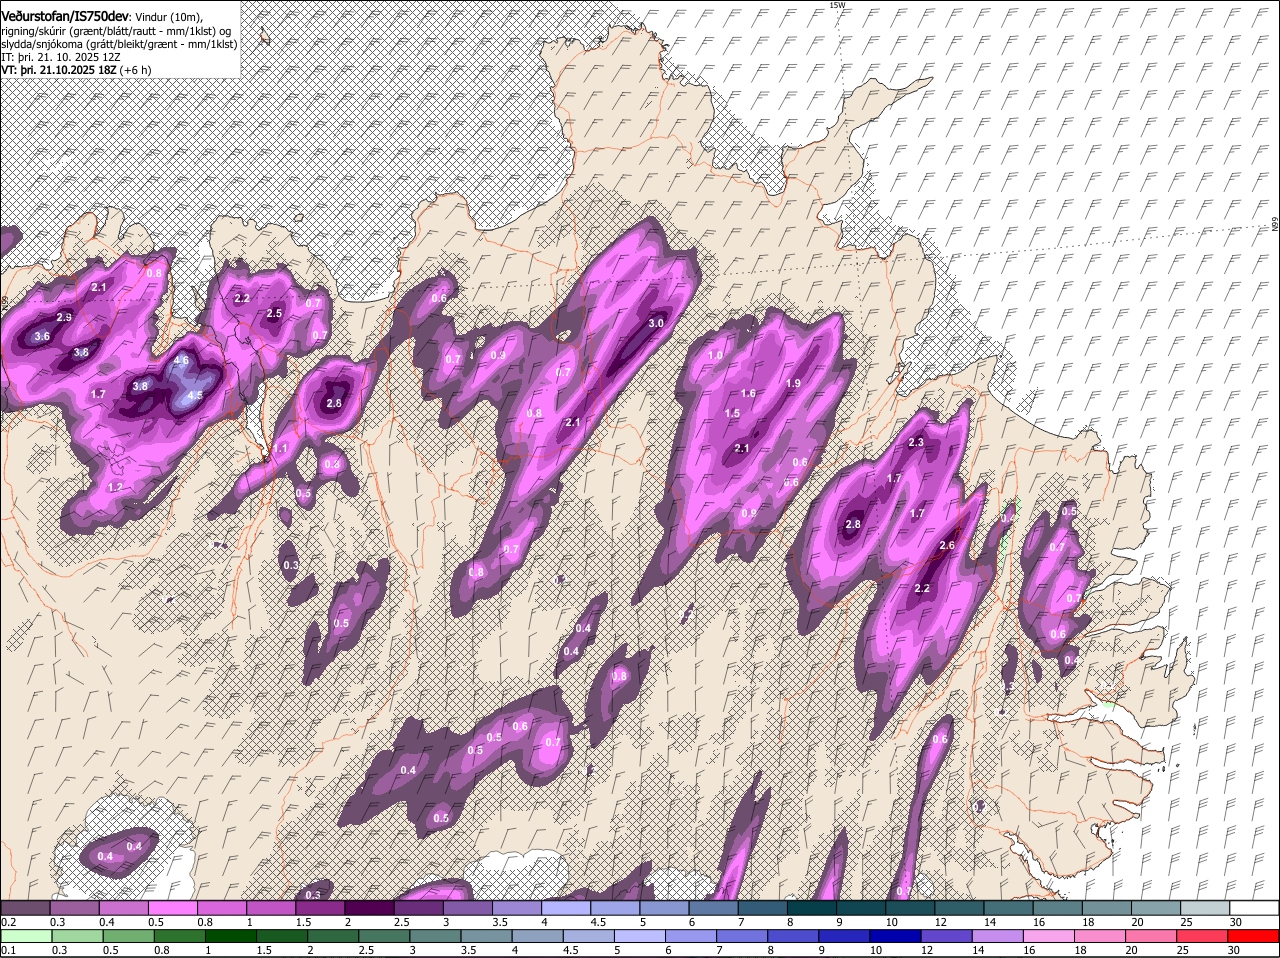The height and width of the screenshot is (958, 1280).
Task: Pick upper legend dark swatch between 2 and 2.5
Action: [x=368, y=908]
